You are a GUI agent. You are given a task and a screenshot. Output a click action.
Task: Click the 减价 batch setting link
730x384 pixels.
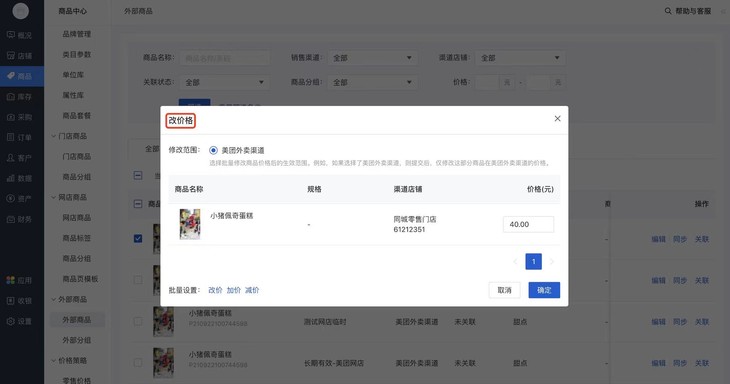[252, 290]
